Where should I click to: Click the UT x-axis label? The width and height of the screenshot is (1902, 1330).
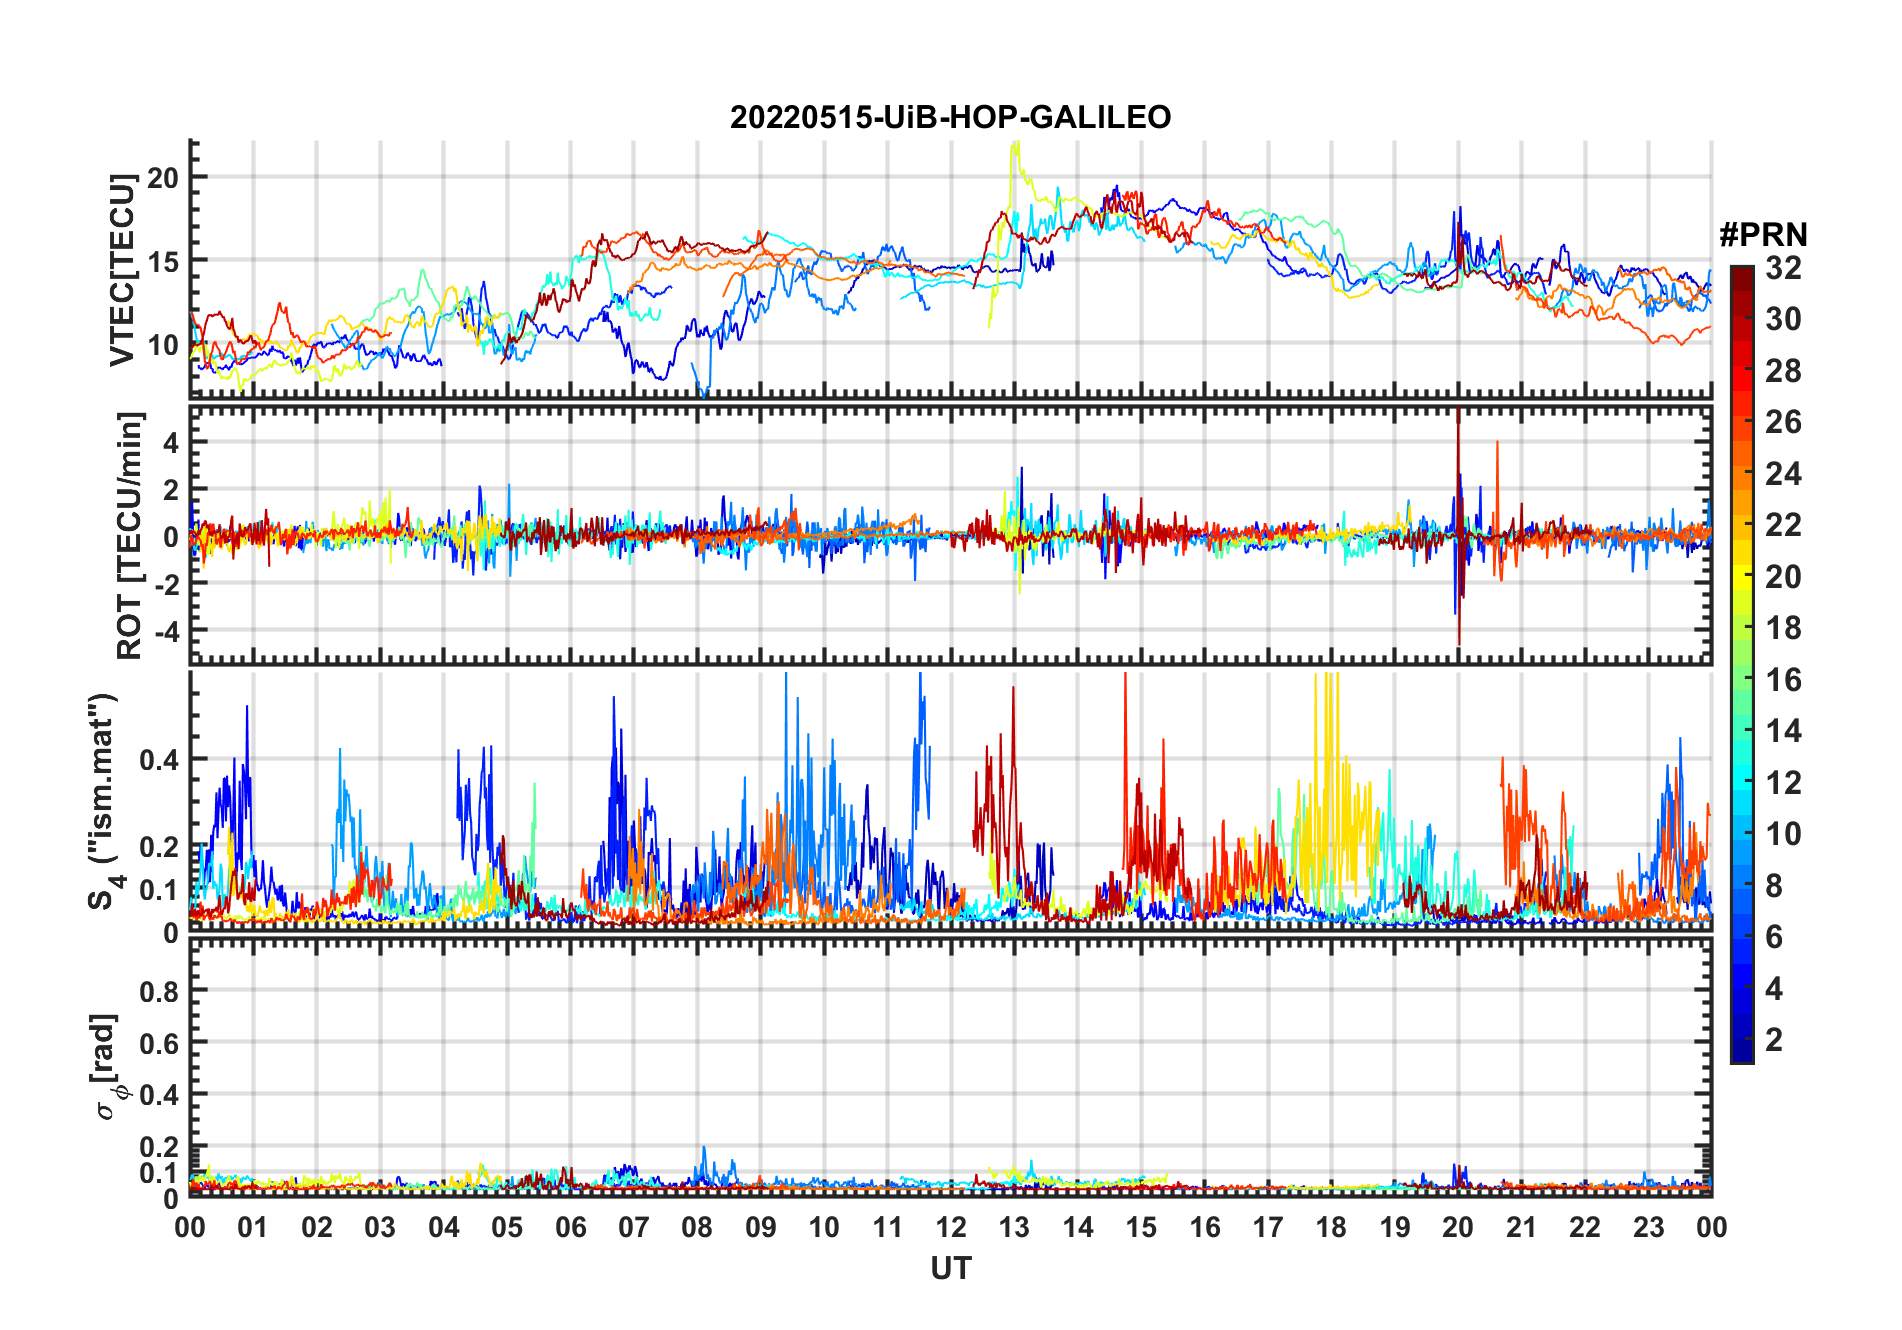pyautogui.click(x=950, y=1268)
